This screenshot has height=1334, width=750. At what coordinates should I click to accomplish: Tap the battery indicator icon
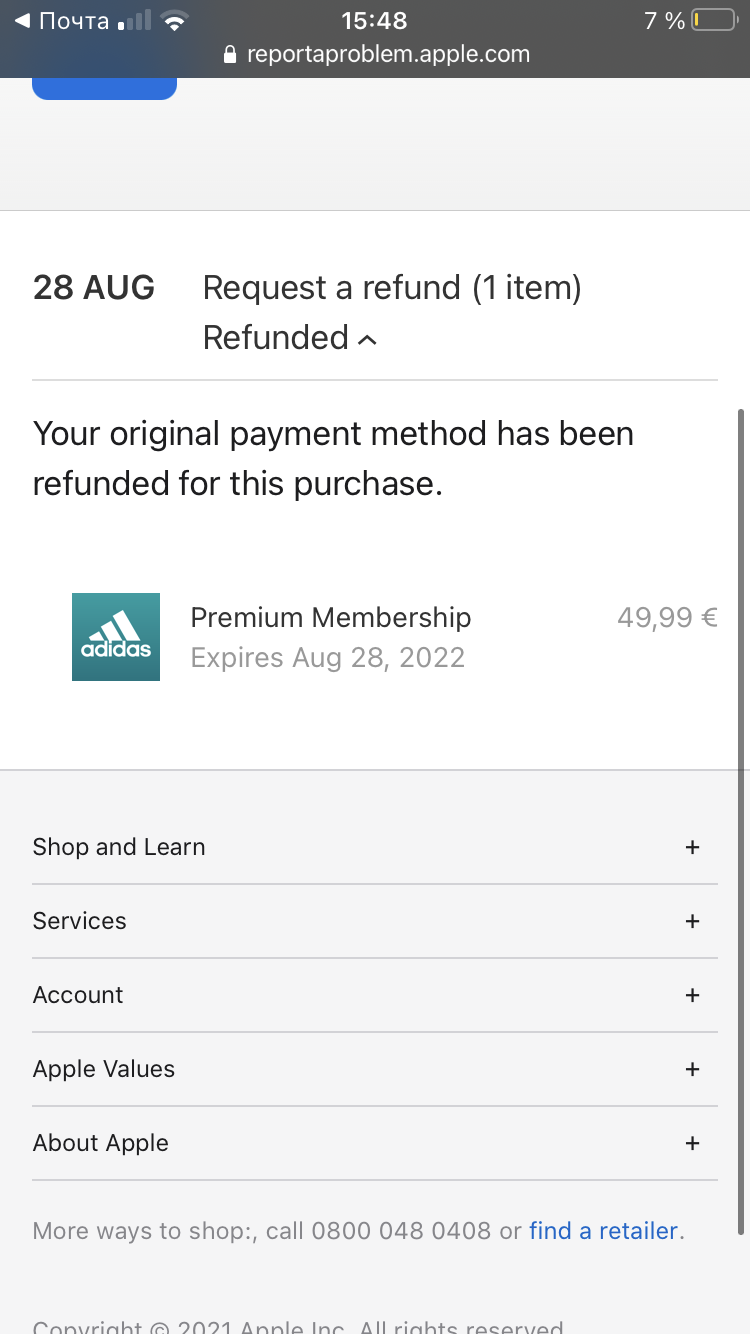[713, 21]
